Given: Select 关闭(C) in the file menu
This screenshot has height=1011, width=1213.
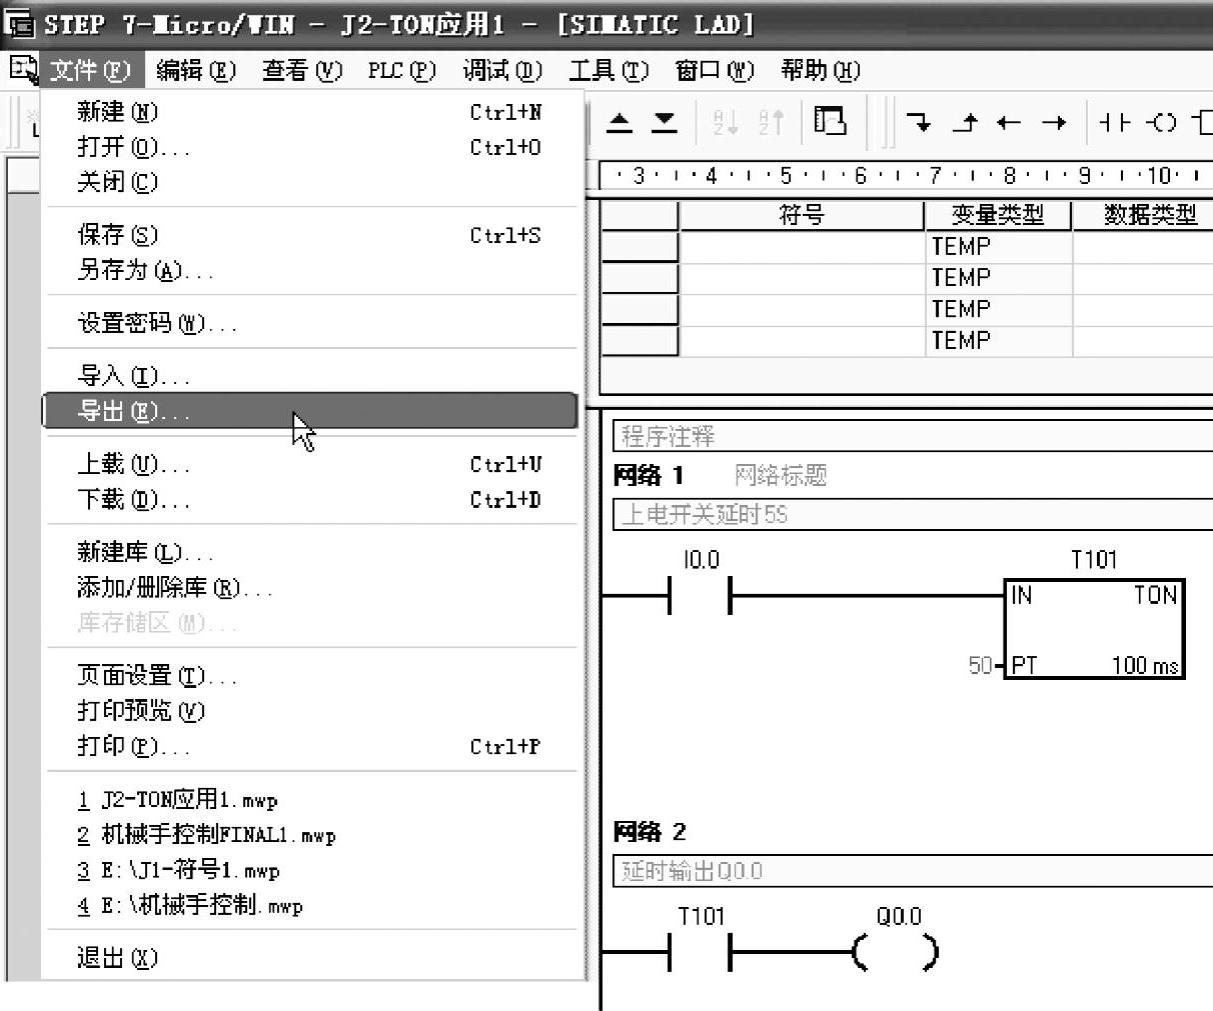Looking at the screenshot, I should (311, 182).
